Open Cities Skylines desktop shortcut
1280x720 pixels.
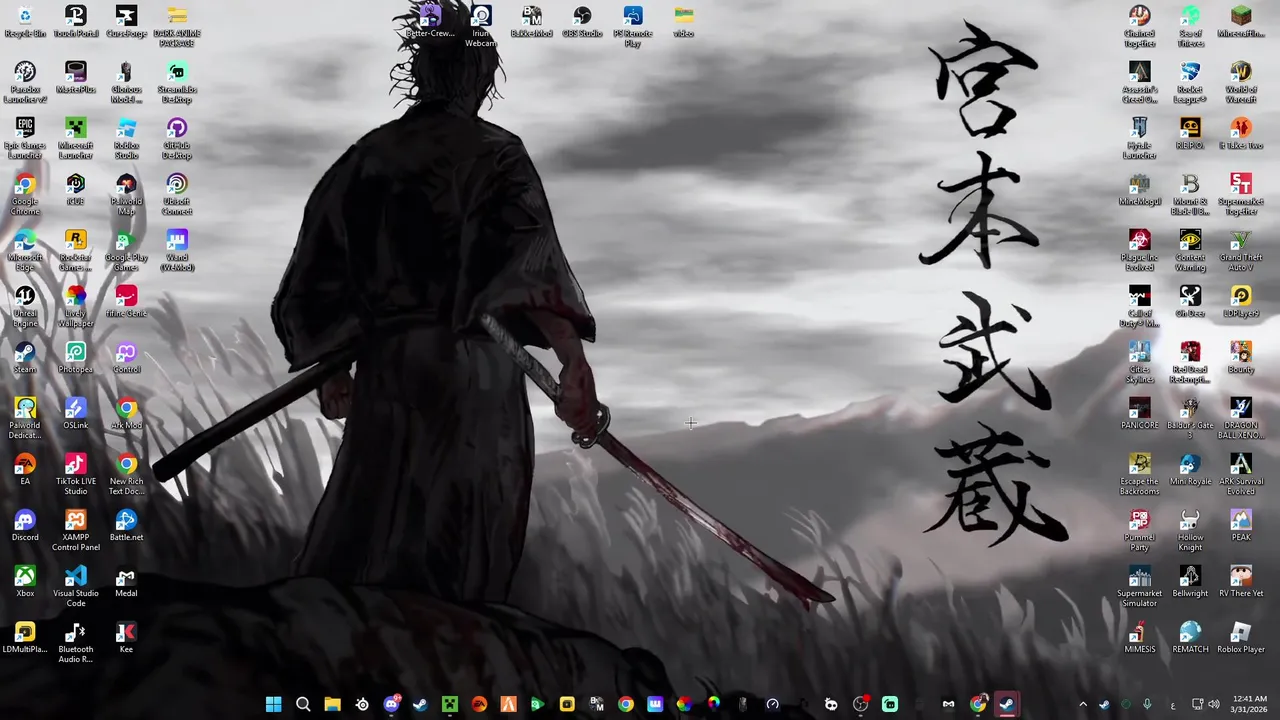coord(1139,363)
